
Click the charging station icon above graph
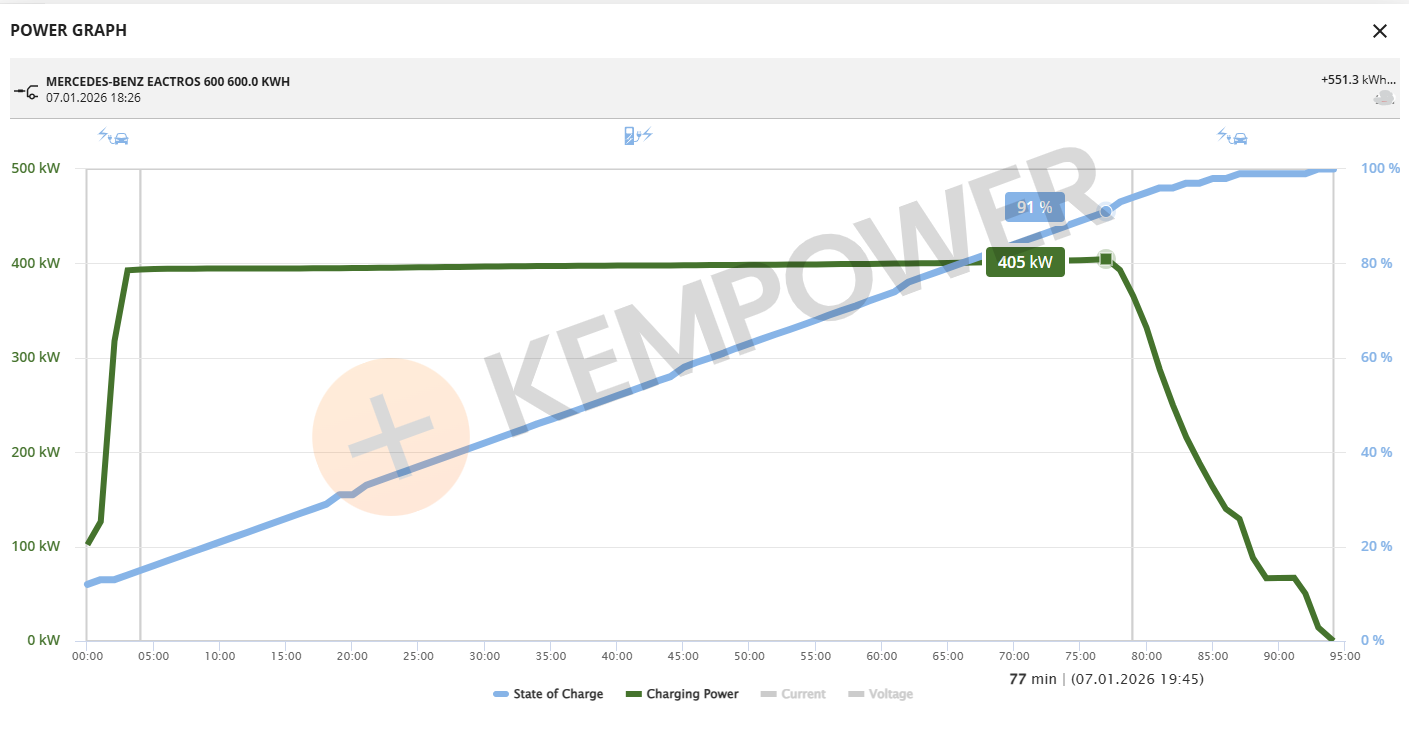point(637,136)
